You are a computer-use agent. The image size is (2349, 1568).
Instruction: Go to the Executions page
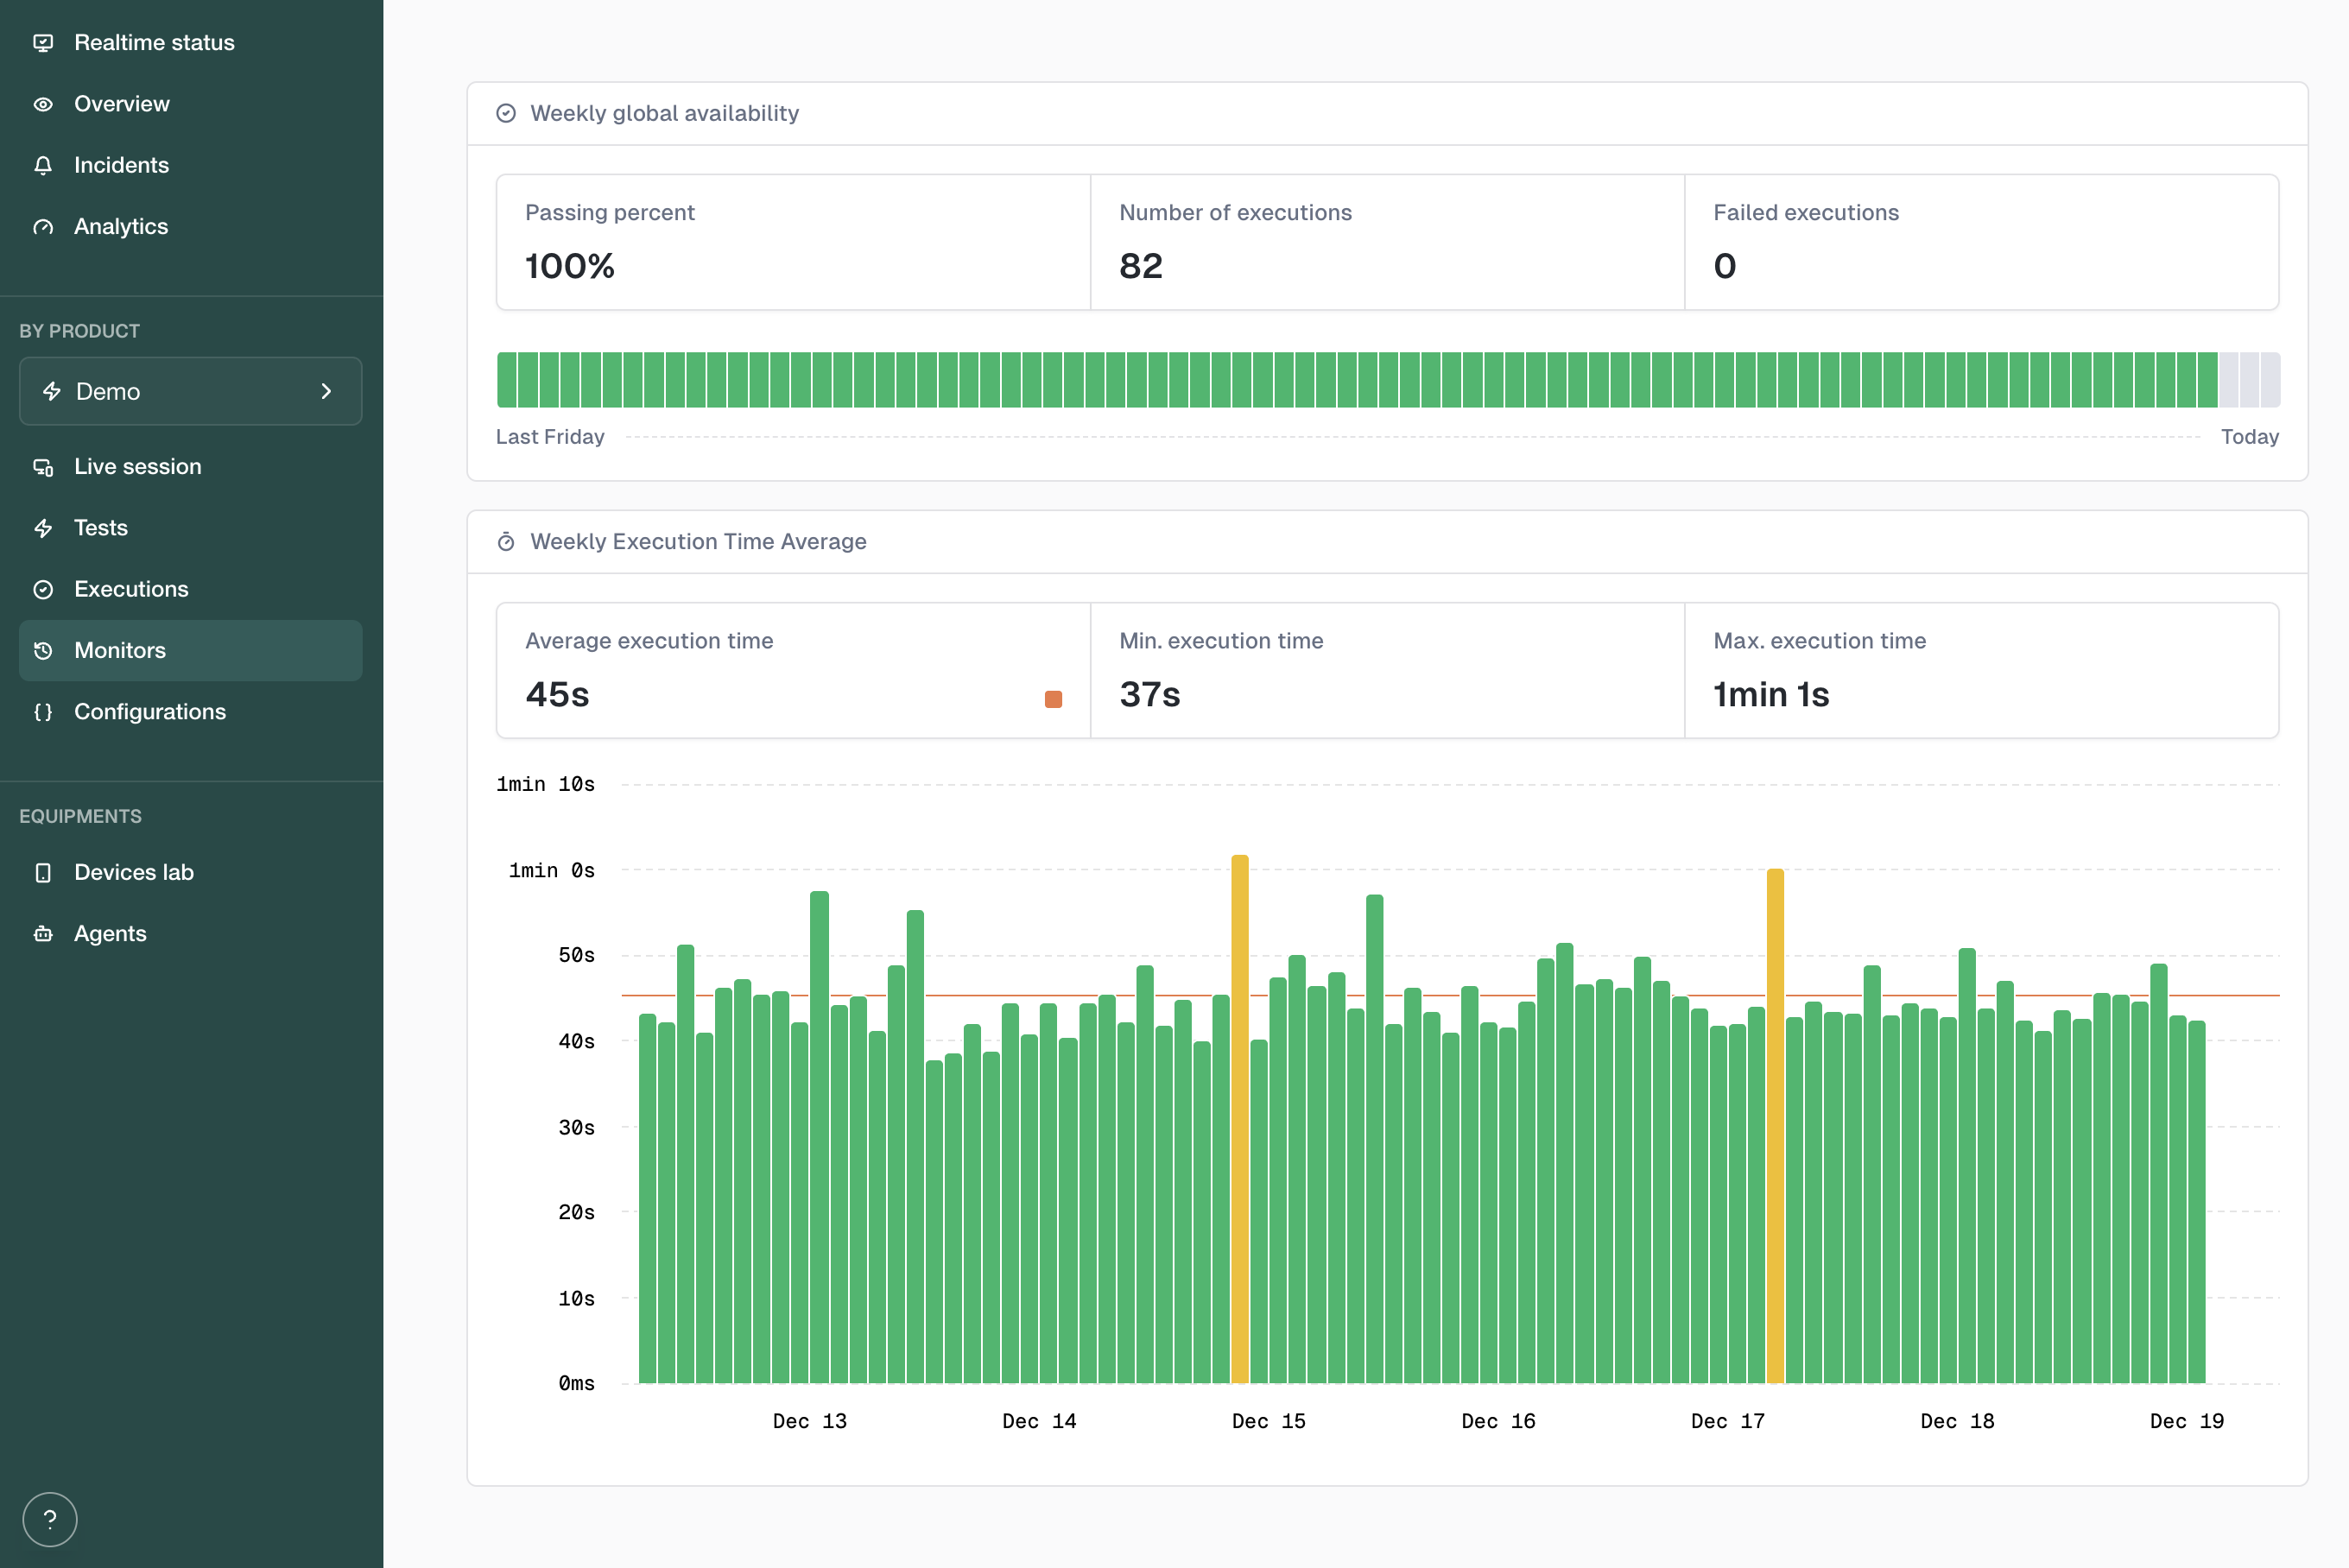pyautogui.click(x=131, y=589)
